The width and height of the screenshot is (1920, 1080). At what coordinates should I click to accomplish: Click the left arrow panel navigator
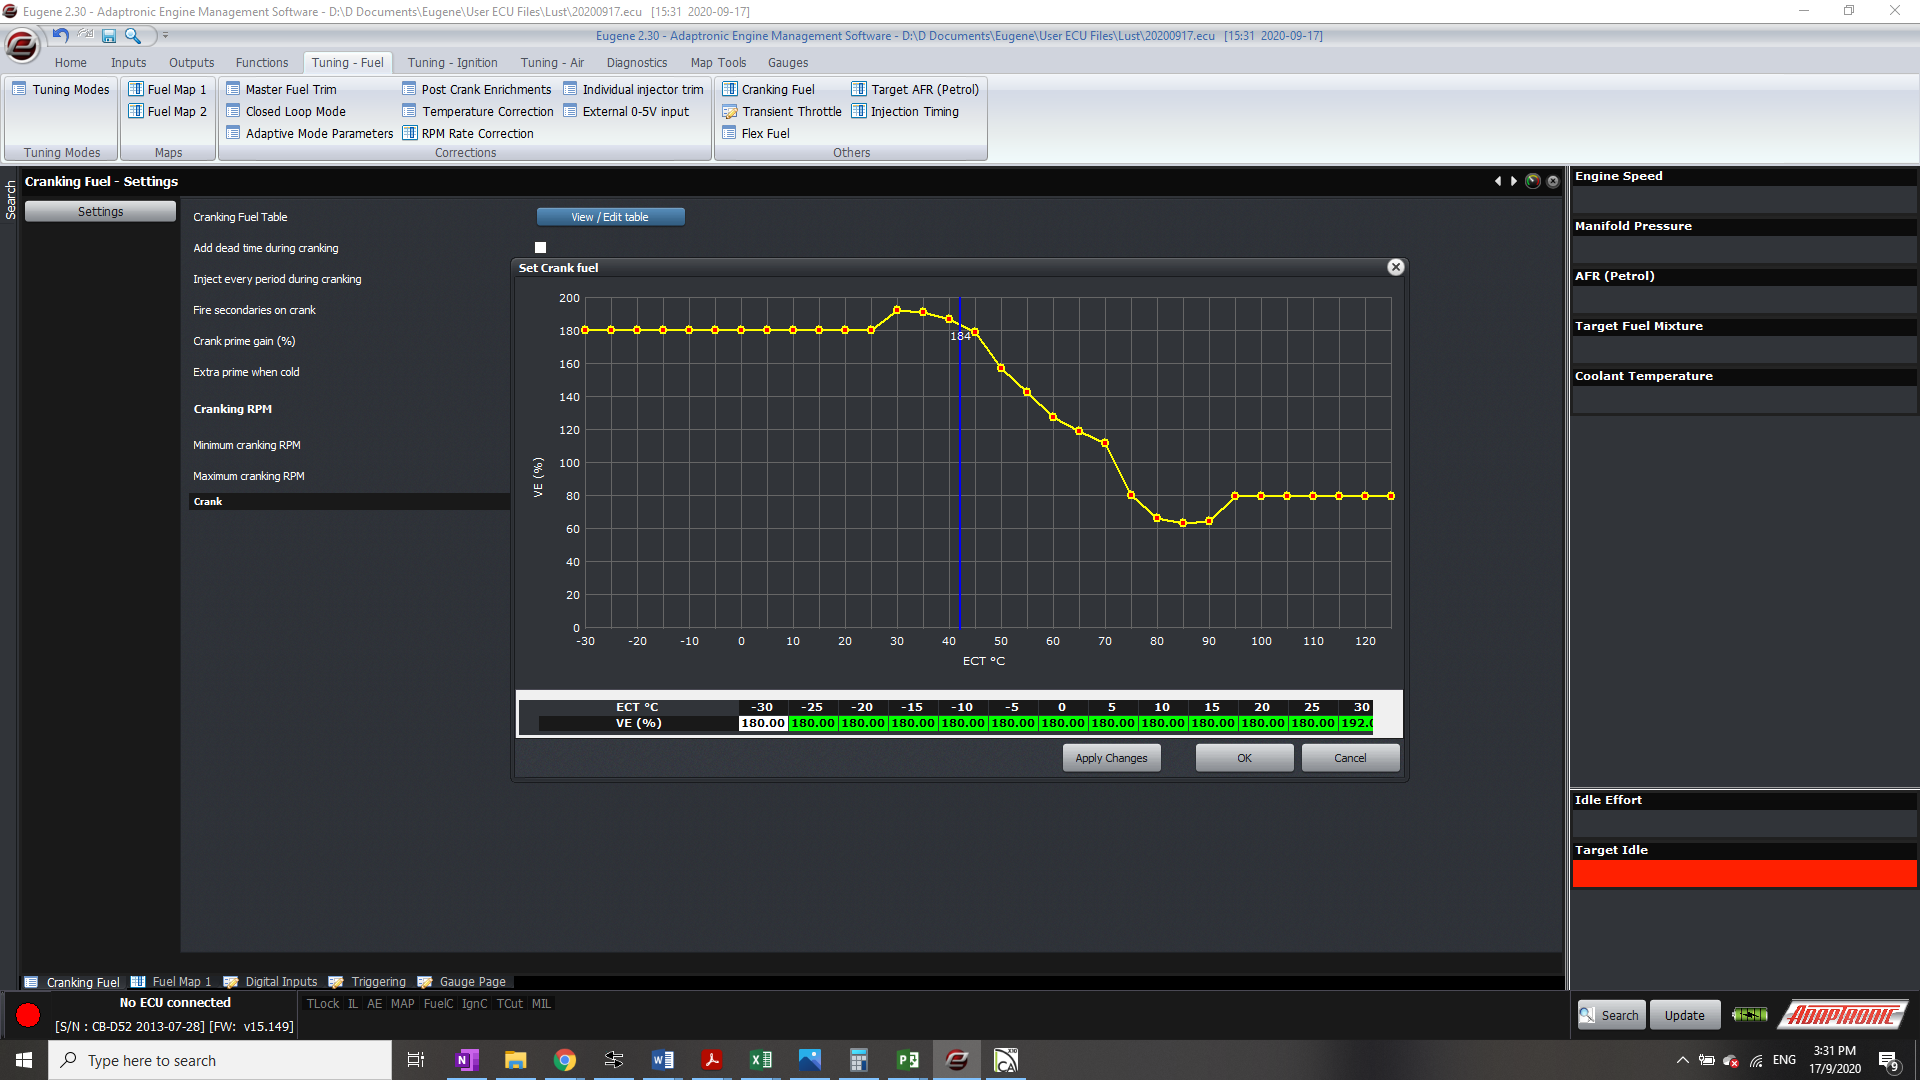click(1497, 182)
